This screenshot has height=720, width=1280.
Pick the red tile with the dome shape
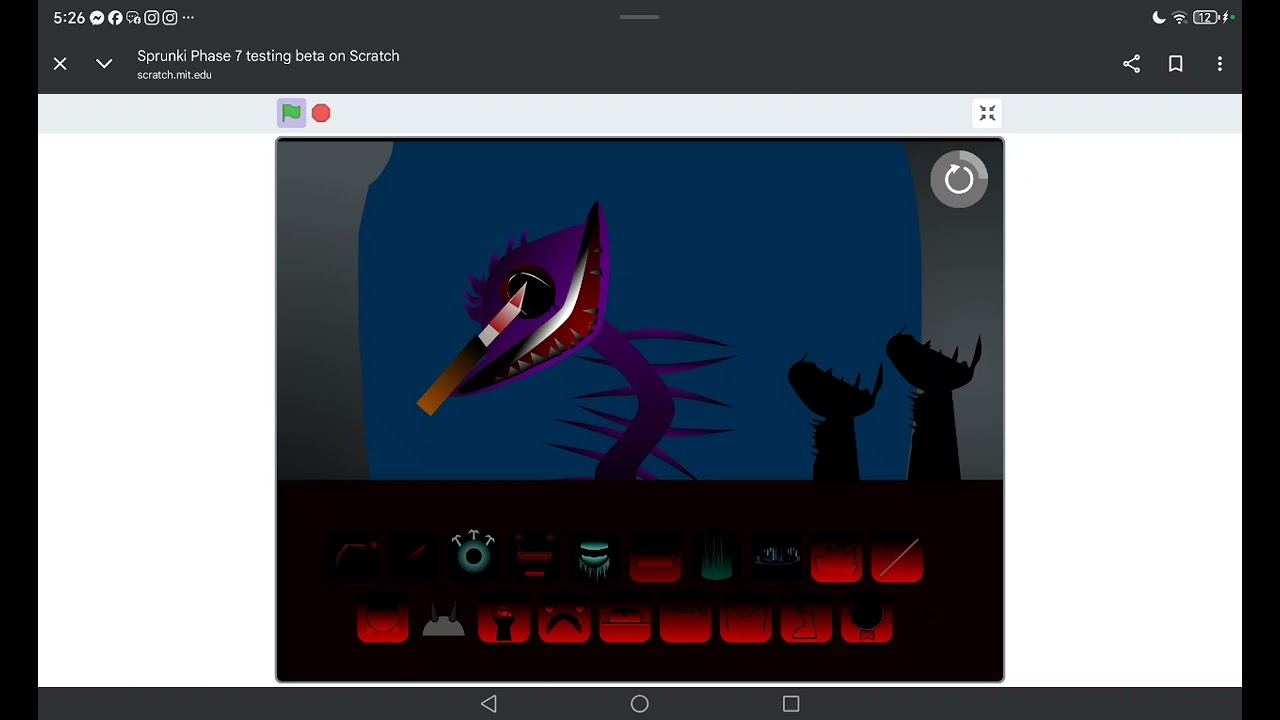pos(625,618)
